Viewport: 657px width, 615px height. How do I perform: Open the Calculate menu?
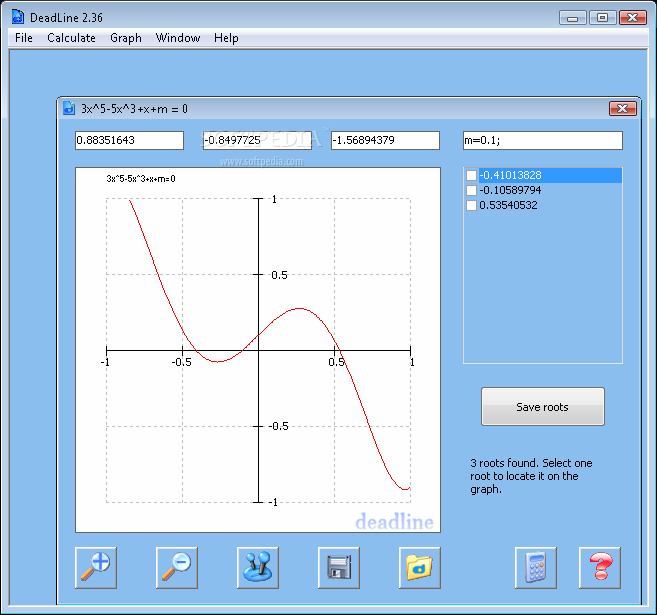[71, 38]
